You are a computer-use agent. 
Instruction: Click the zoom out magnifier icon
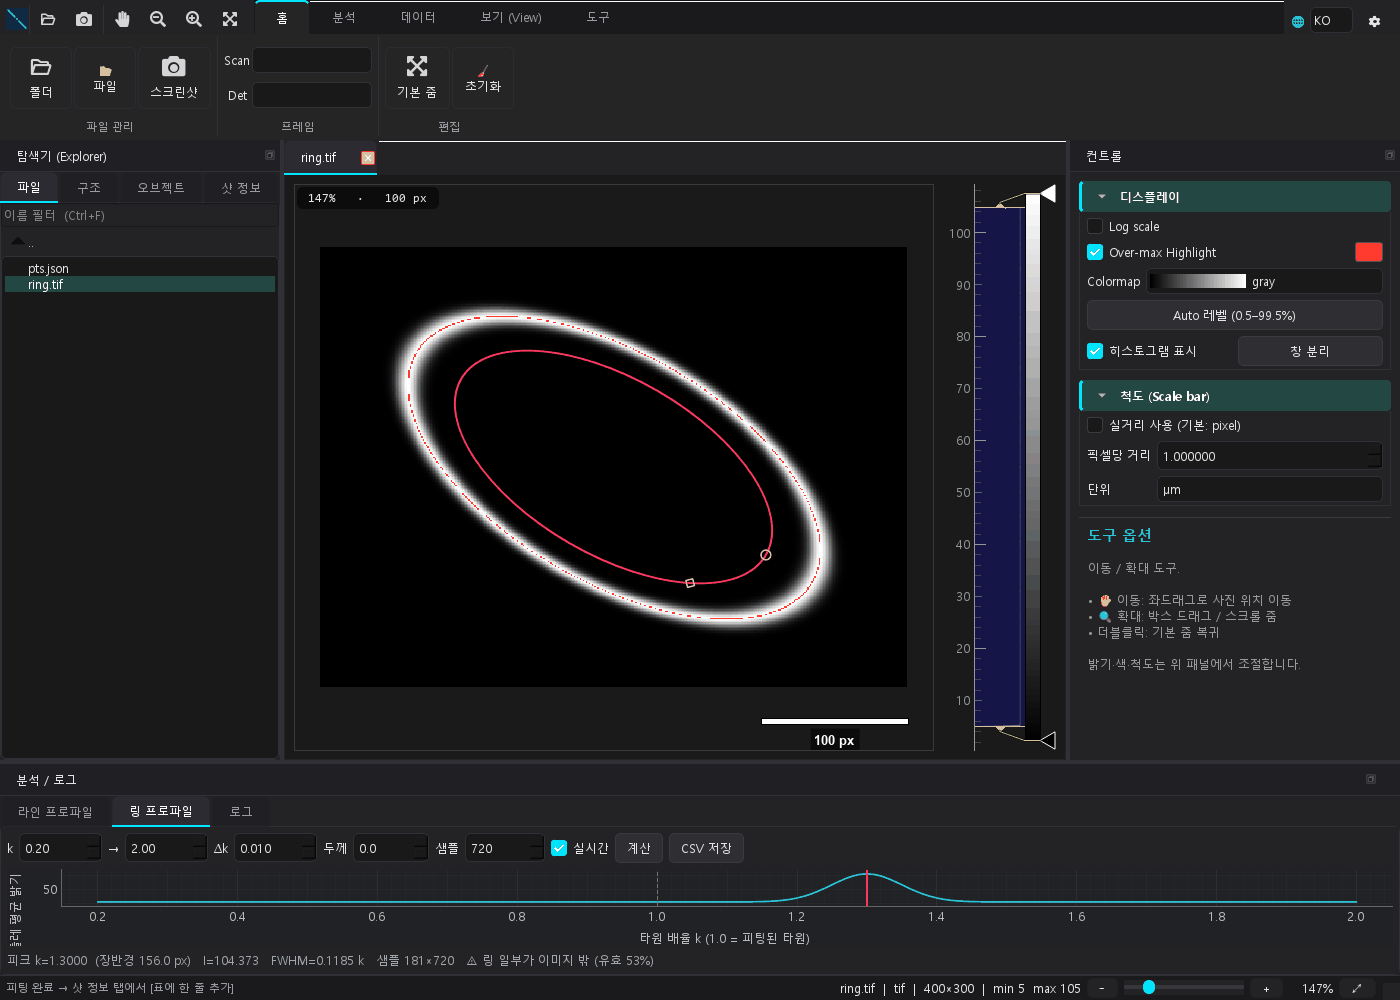pyautogui.click(x=158, y=19)
